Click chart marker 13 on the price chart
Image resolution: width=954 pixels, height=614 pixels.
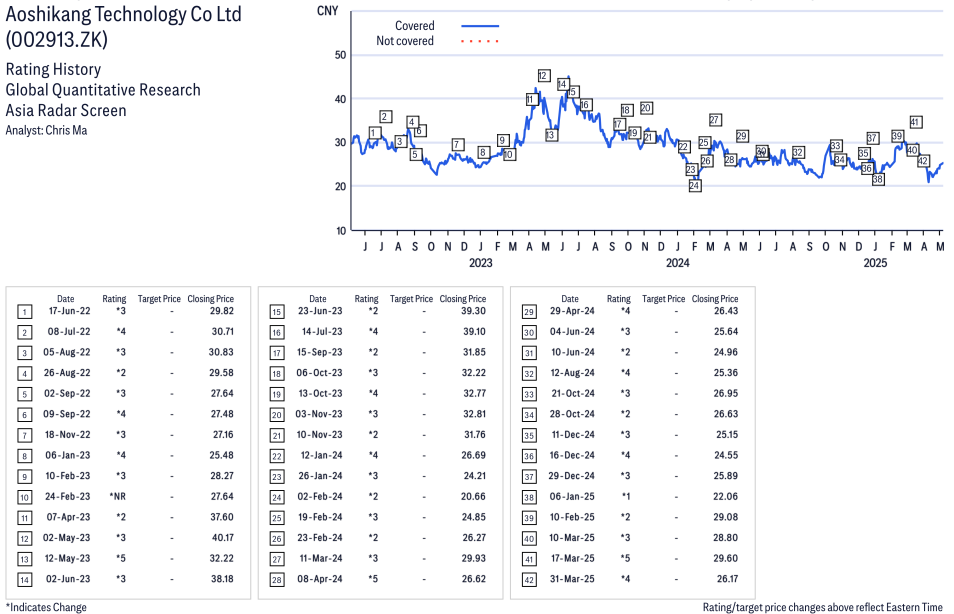[x=551, y=135]
